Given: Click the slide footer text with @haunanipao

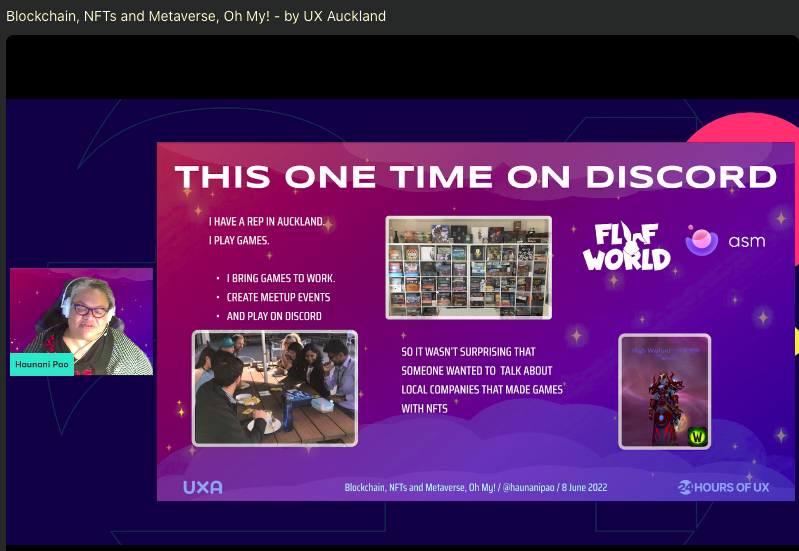Looking at the screenshot, I should coord(476,487).
